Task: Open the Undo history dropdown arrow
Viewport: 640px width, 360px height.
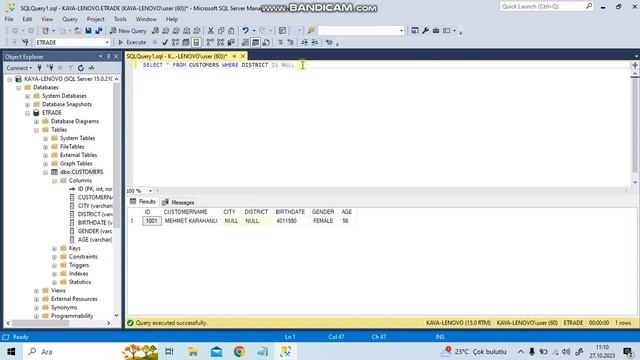Action: click(x=253, y=31)
